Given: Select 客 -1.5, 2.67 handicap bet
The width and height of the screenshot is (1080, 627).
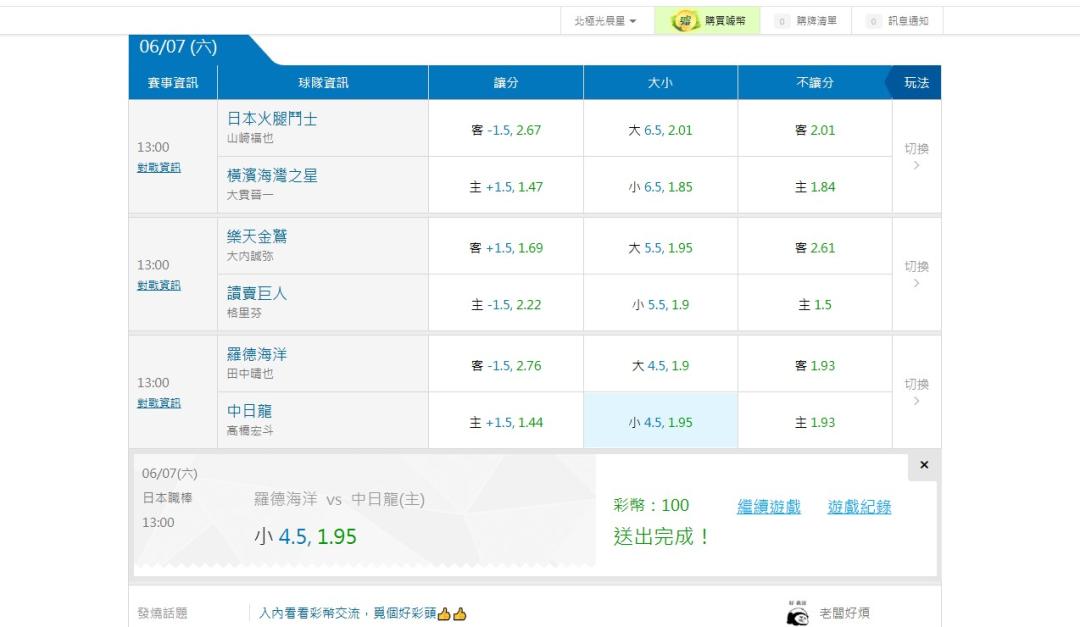Looking at the screenshot, I should pyautogui.click(x=506, y=130).
